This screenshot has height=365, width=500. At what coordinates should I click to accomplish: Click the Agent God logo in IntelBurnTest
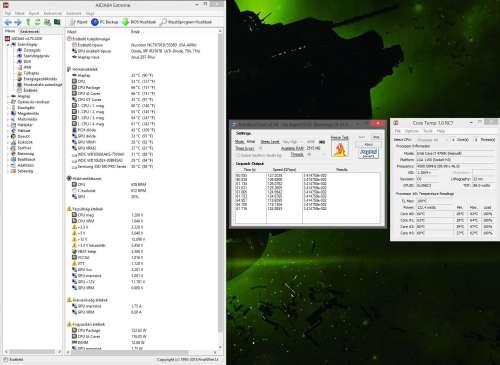(x=368, y=153)
